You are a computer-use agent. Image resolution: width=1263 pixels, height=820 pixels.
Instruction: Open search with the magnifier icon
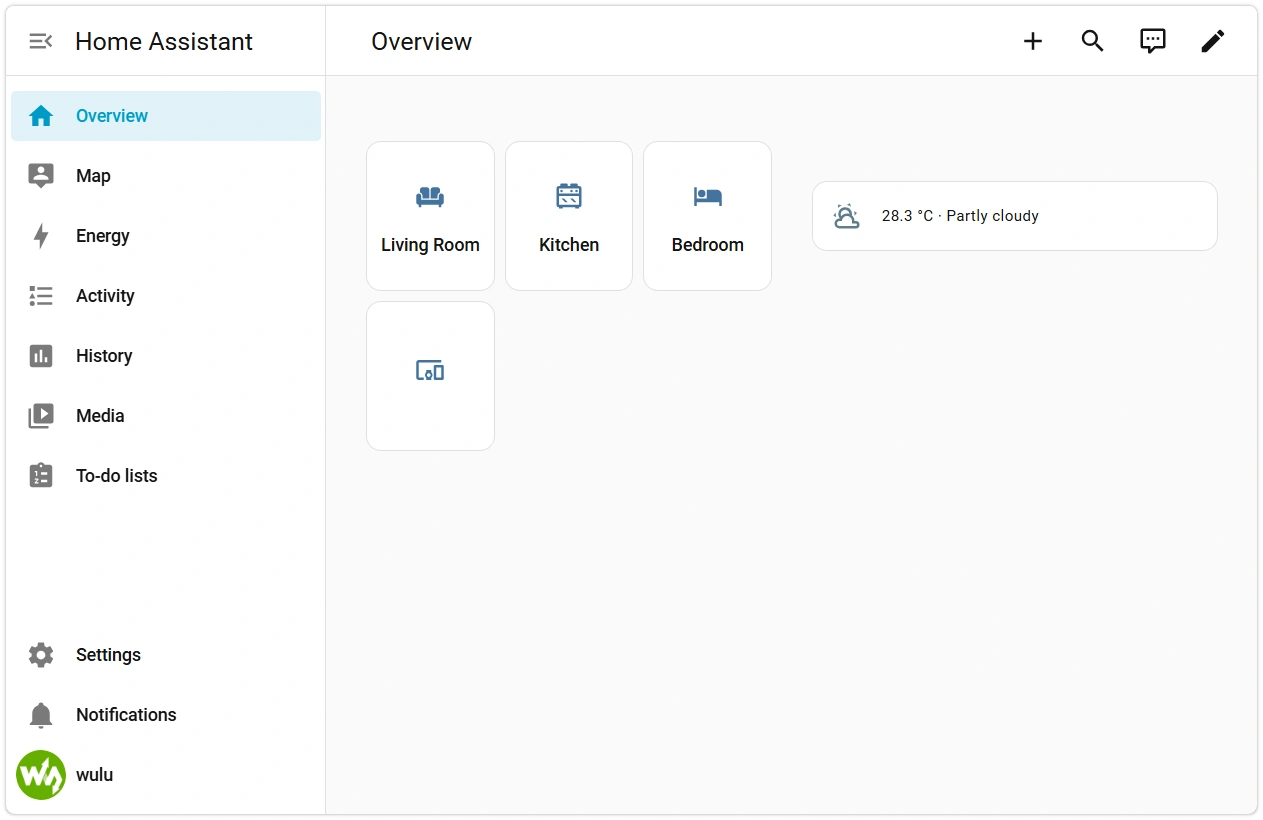click(x=1093, y=41)
